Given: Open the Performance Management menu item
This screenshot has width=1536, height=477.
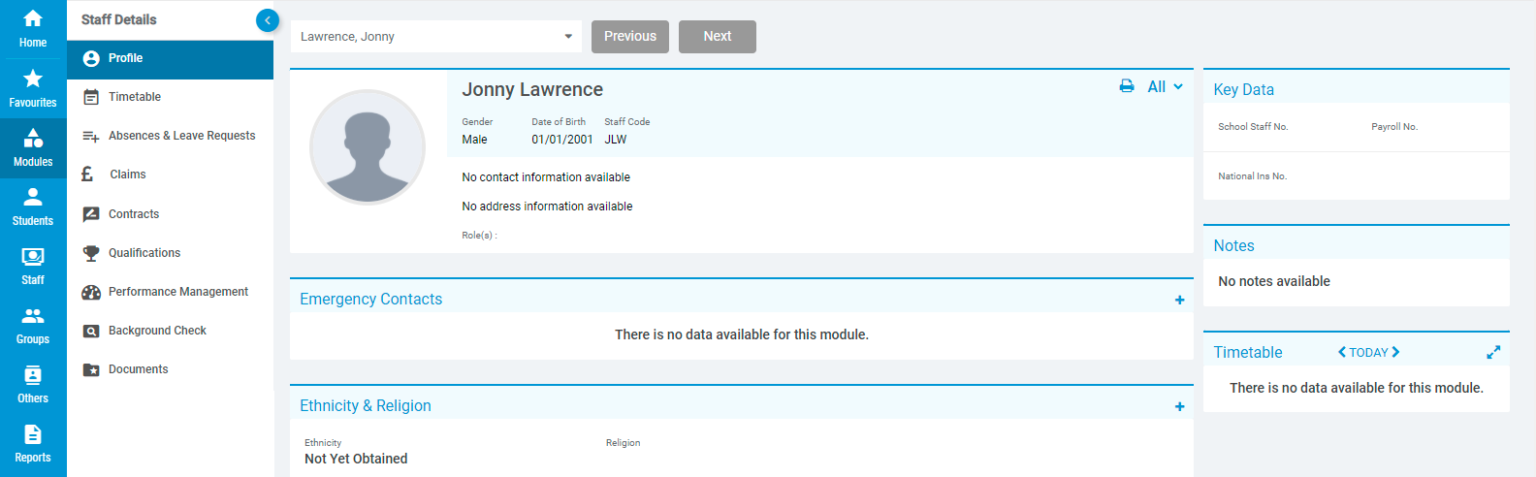Looking at the screenshot, I should point(178,292).
